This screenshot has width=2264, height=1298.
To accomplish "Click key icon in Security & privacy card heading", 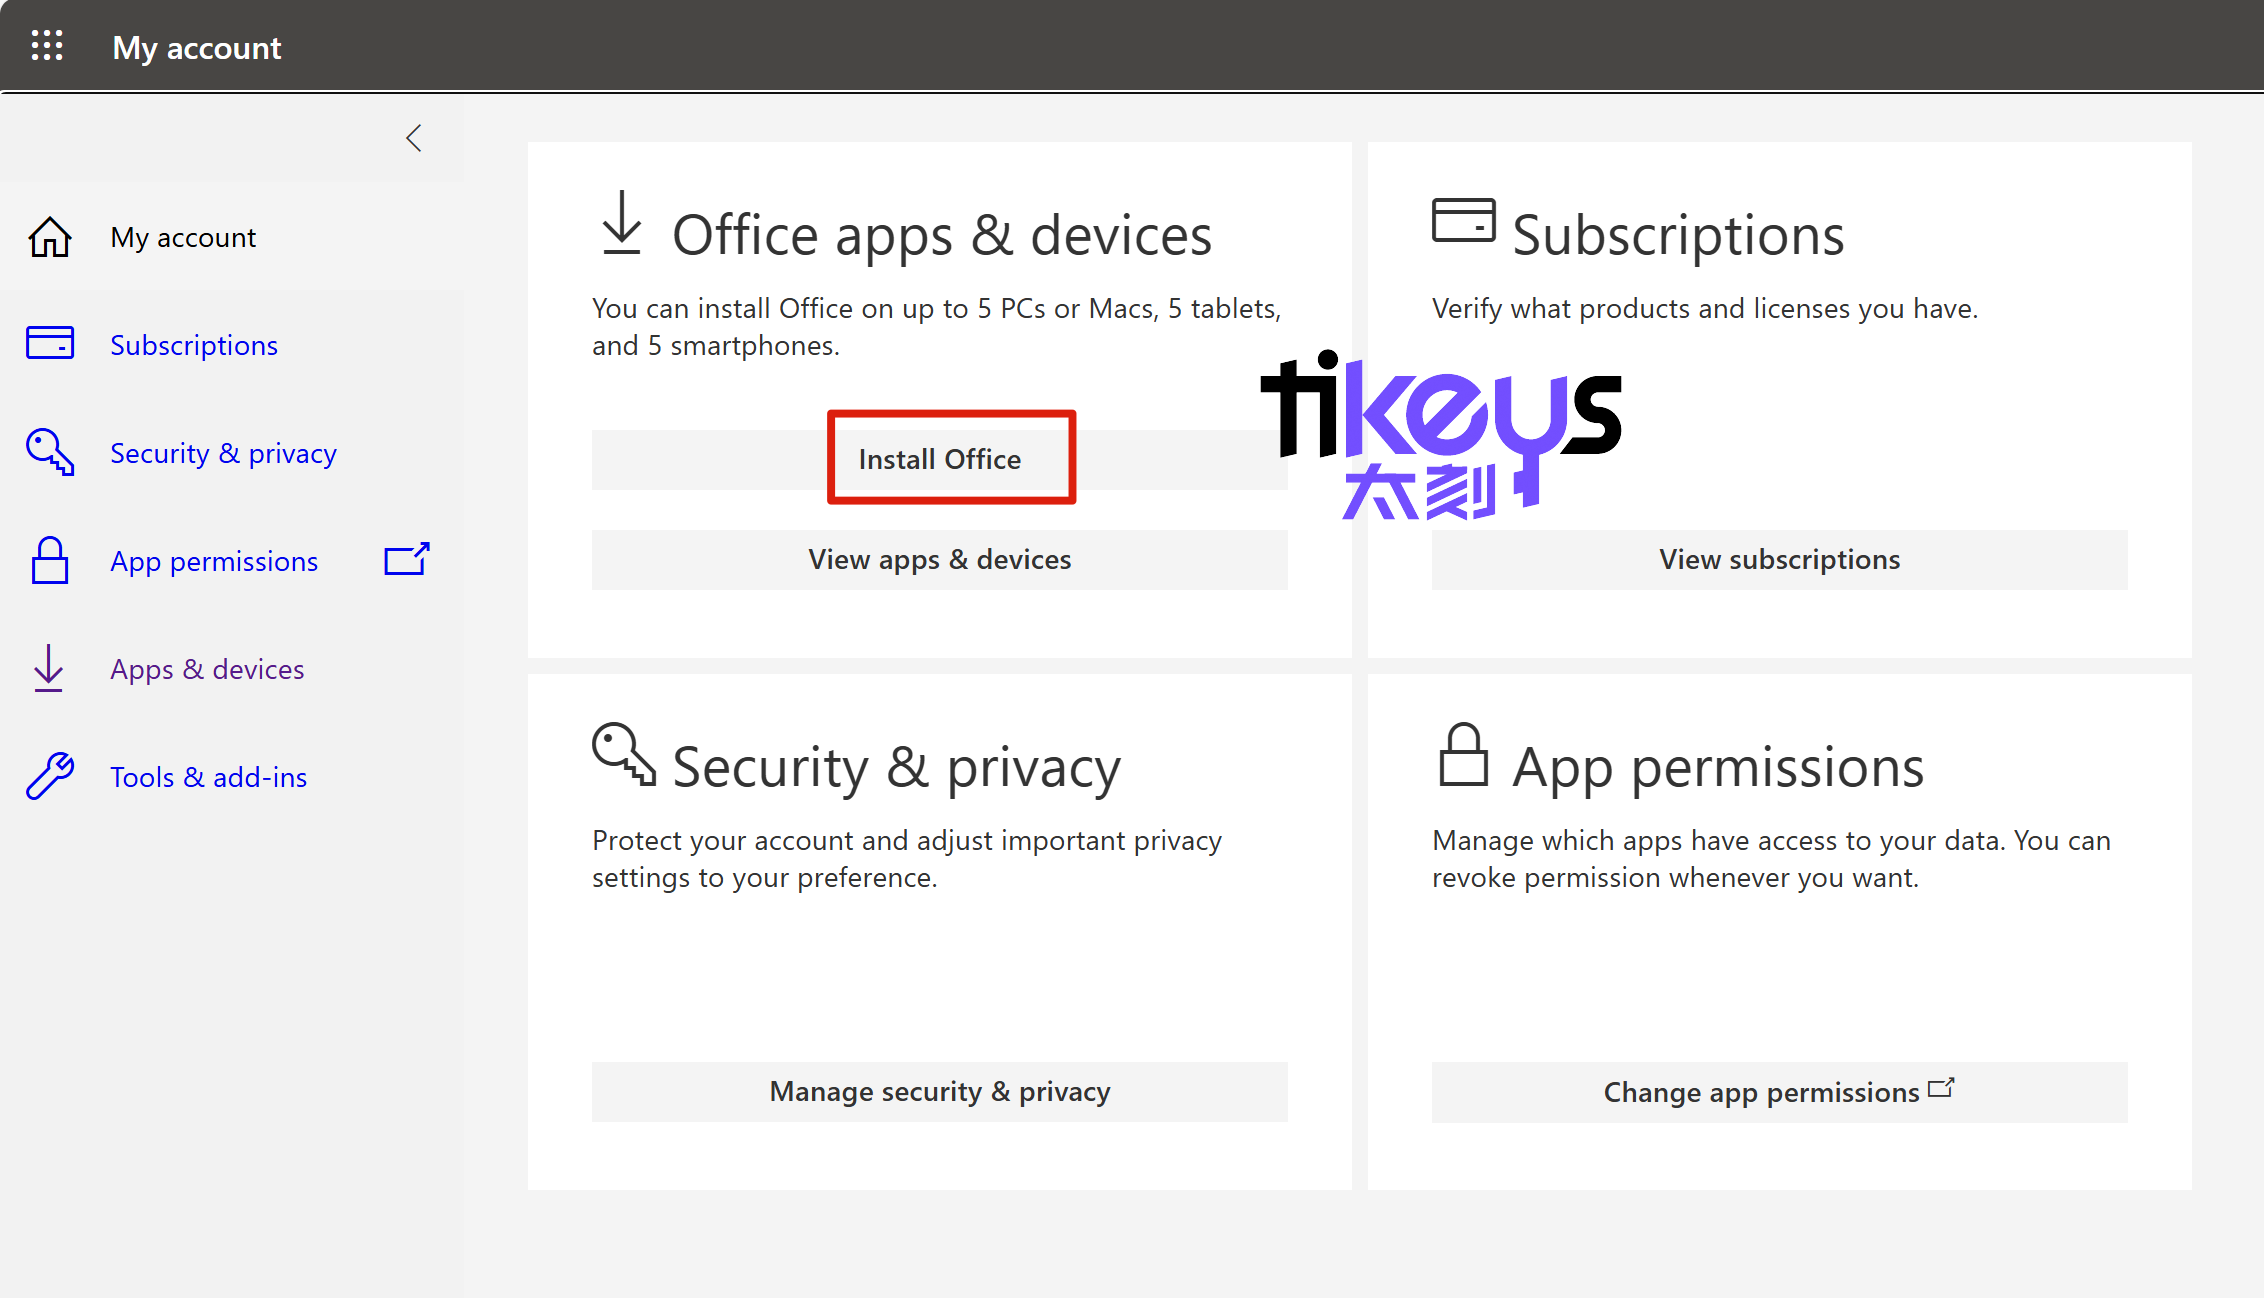I will click(x=624, y=754).
